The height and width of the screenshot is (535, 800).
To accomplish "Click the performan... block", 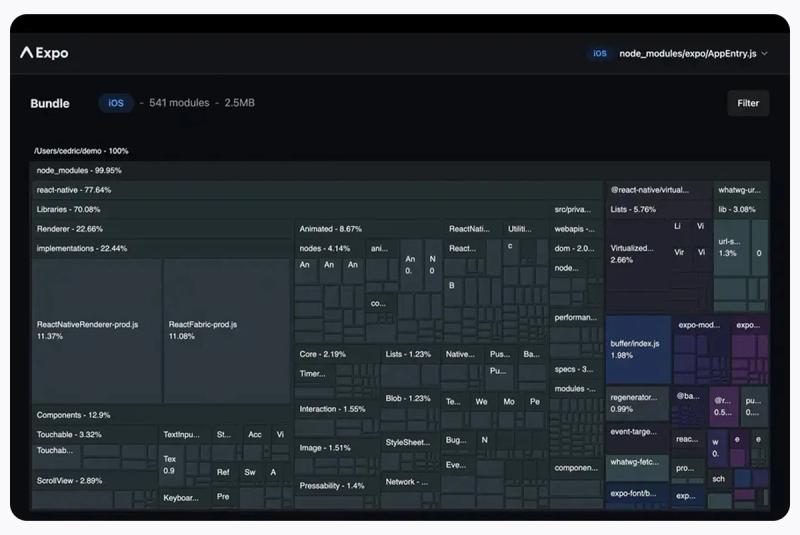I will tap(576, 317).
